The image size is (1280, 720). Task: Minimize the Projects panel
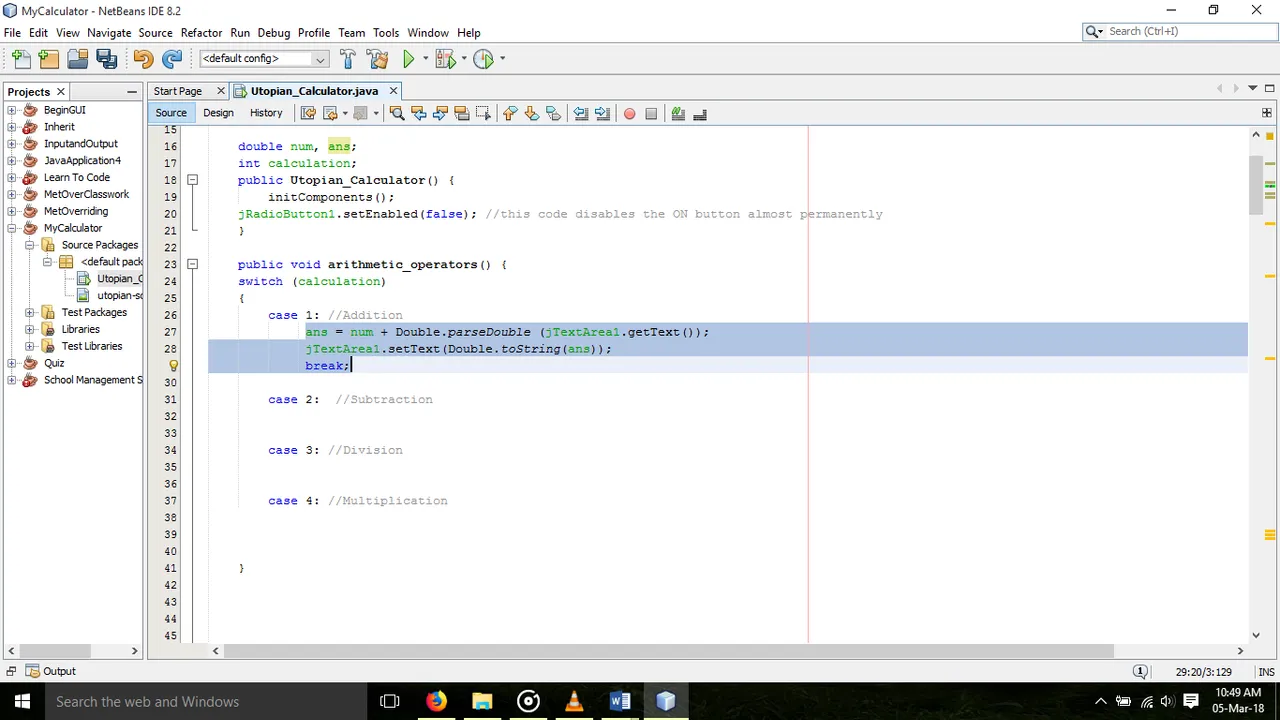132,91
